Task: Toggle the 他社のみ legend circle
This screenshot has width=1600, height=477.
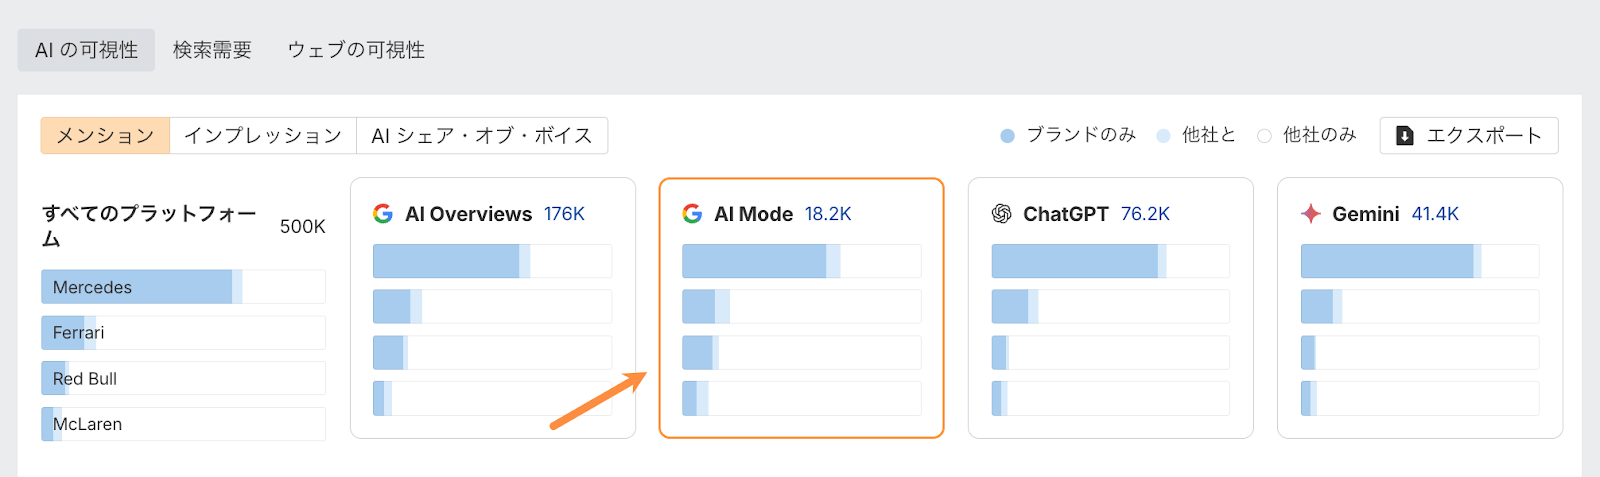Action: 1264,136
